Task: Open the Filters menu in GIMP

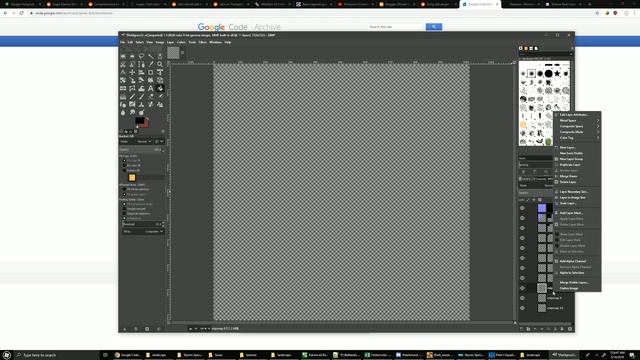Action: (x=202, y=42)
